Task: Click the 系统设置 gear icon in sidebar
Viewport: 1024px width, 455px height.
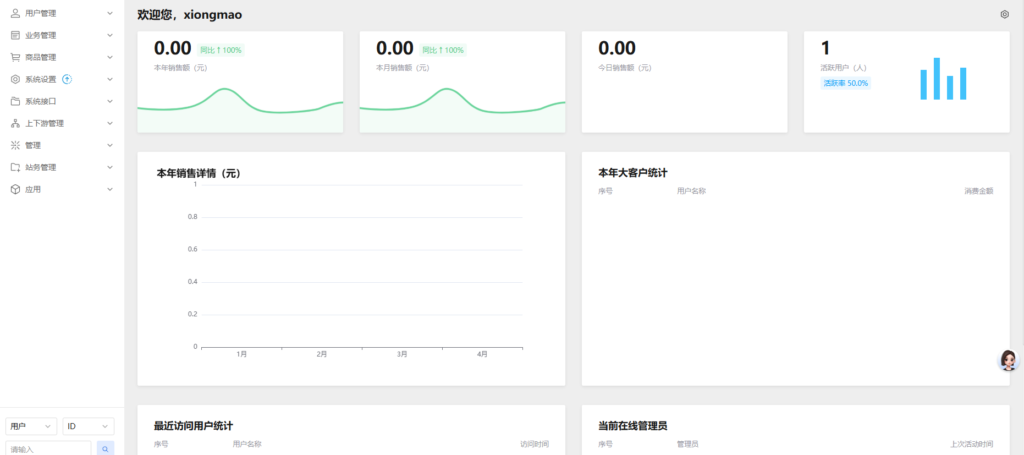Action: click(x=15, y=79)
